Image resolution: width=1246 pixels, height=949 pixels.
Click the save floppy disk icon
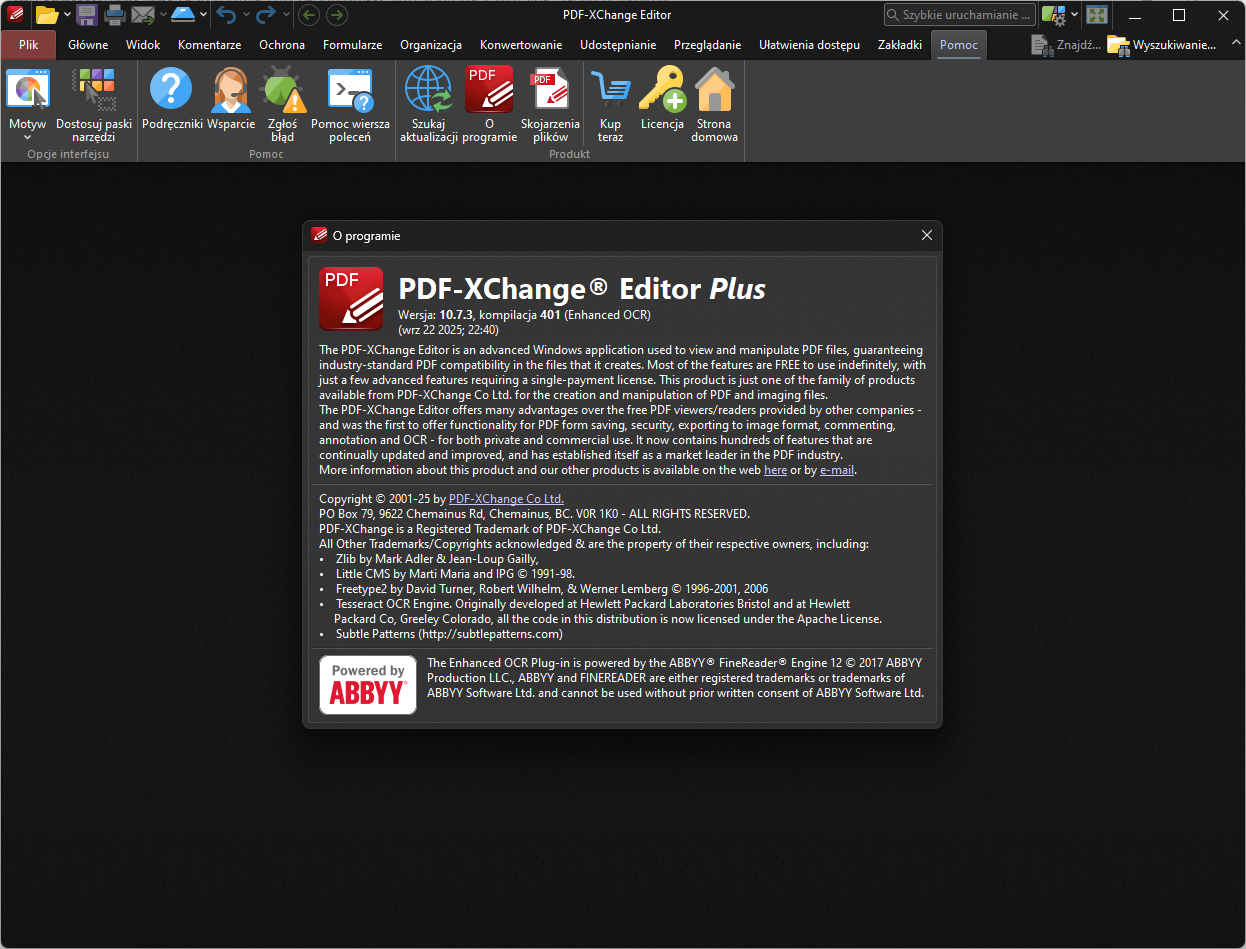(x=87, y=14)
